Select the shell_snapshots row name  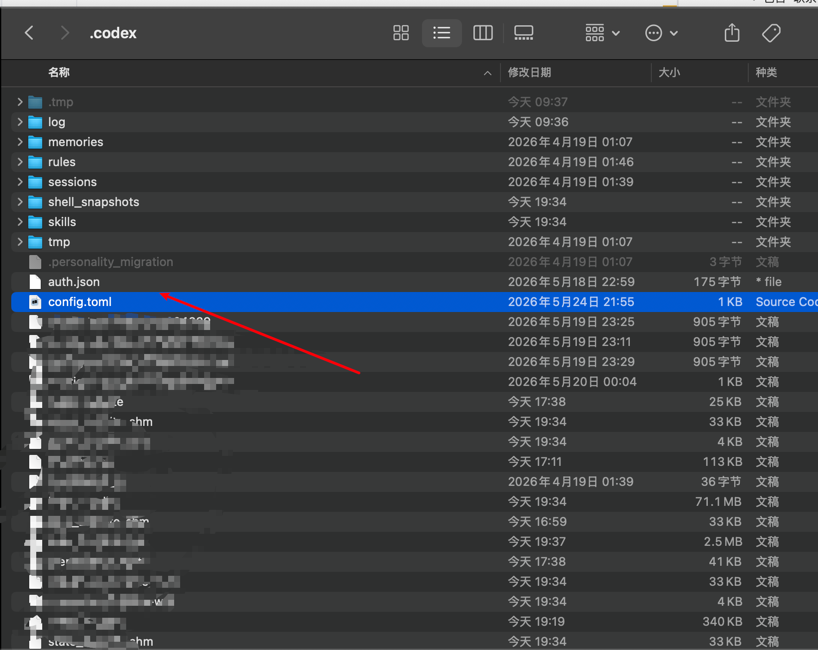93,202
